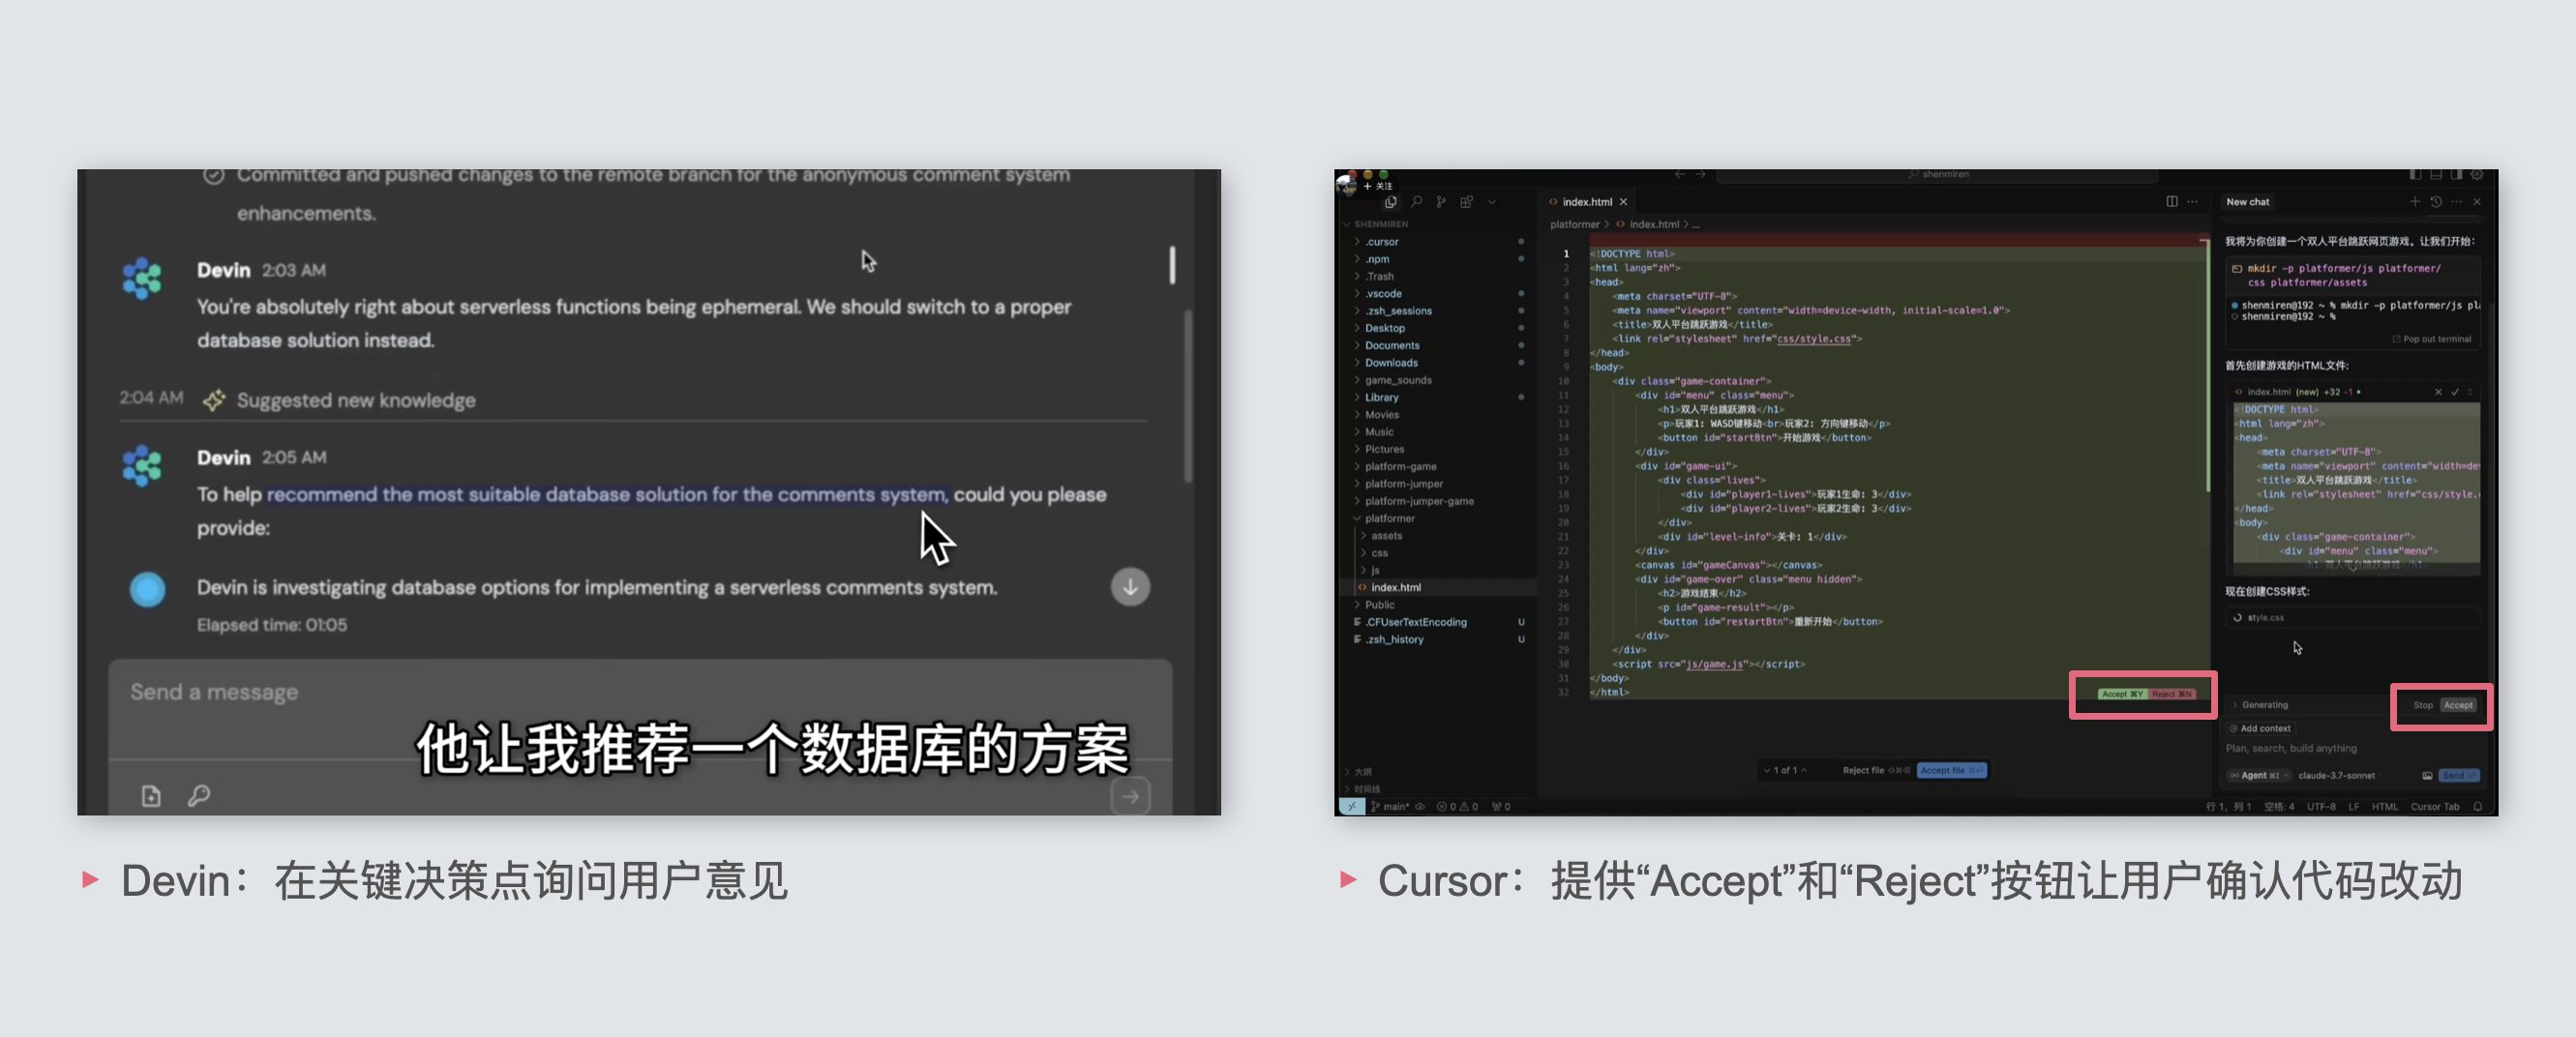The height and width of the screenshot is (1037, 2576).
Task: Expand the activity bar overflow chevron
Action: pyautogui.click(x=1492, y=202)
